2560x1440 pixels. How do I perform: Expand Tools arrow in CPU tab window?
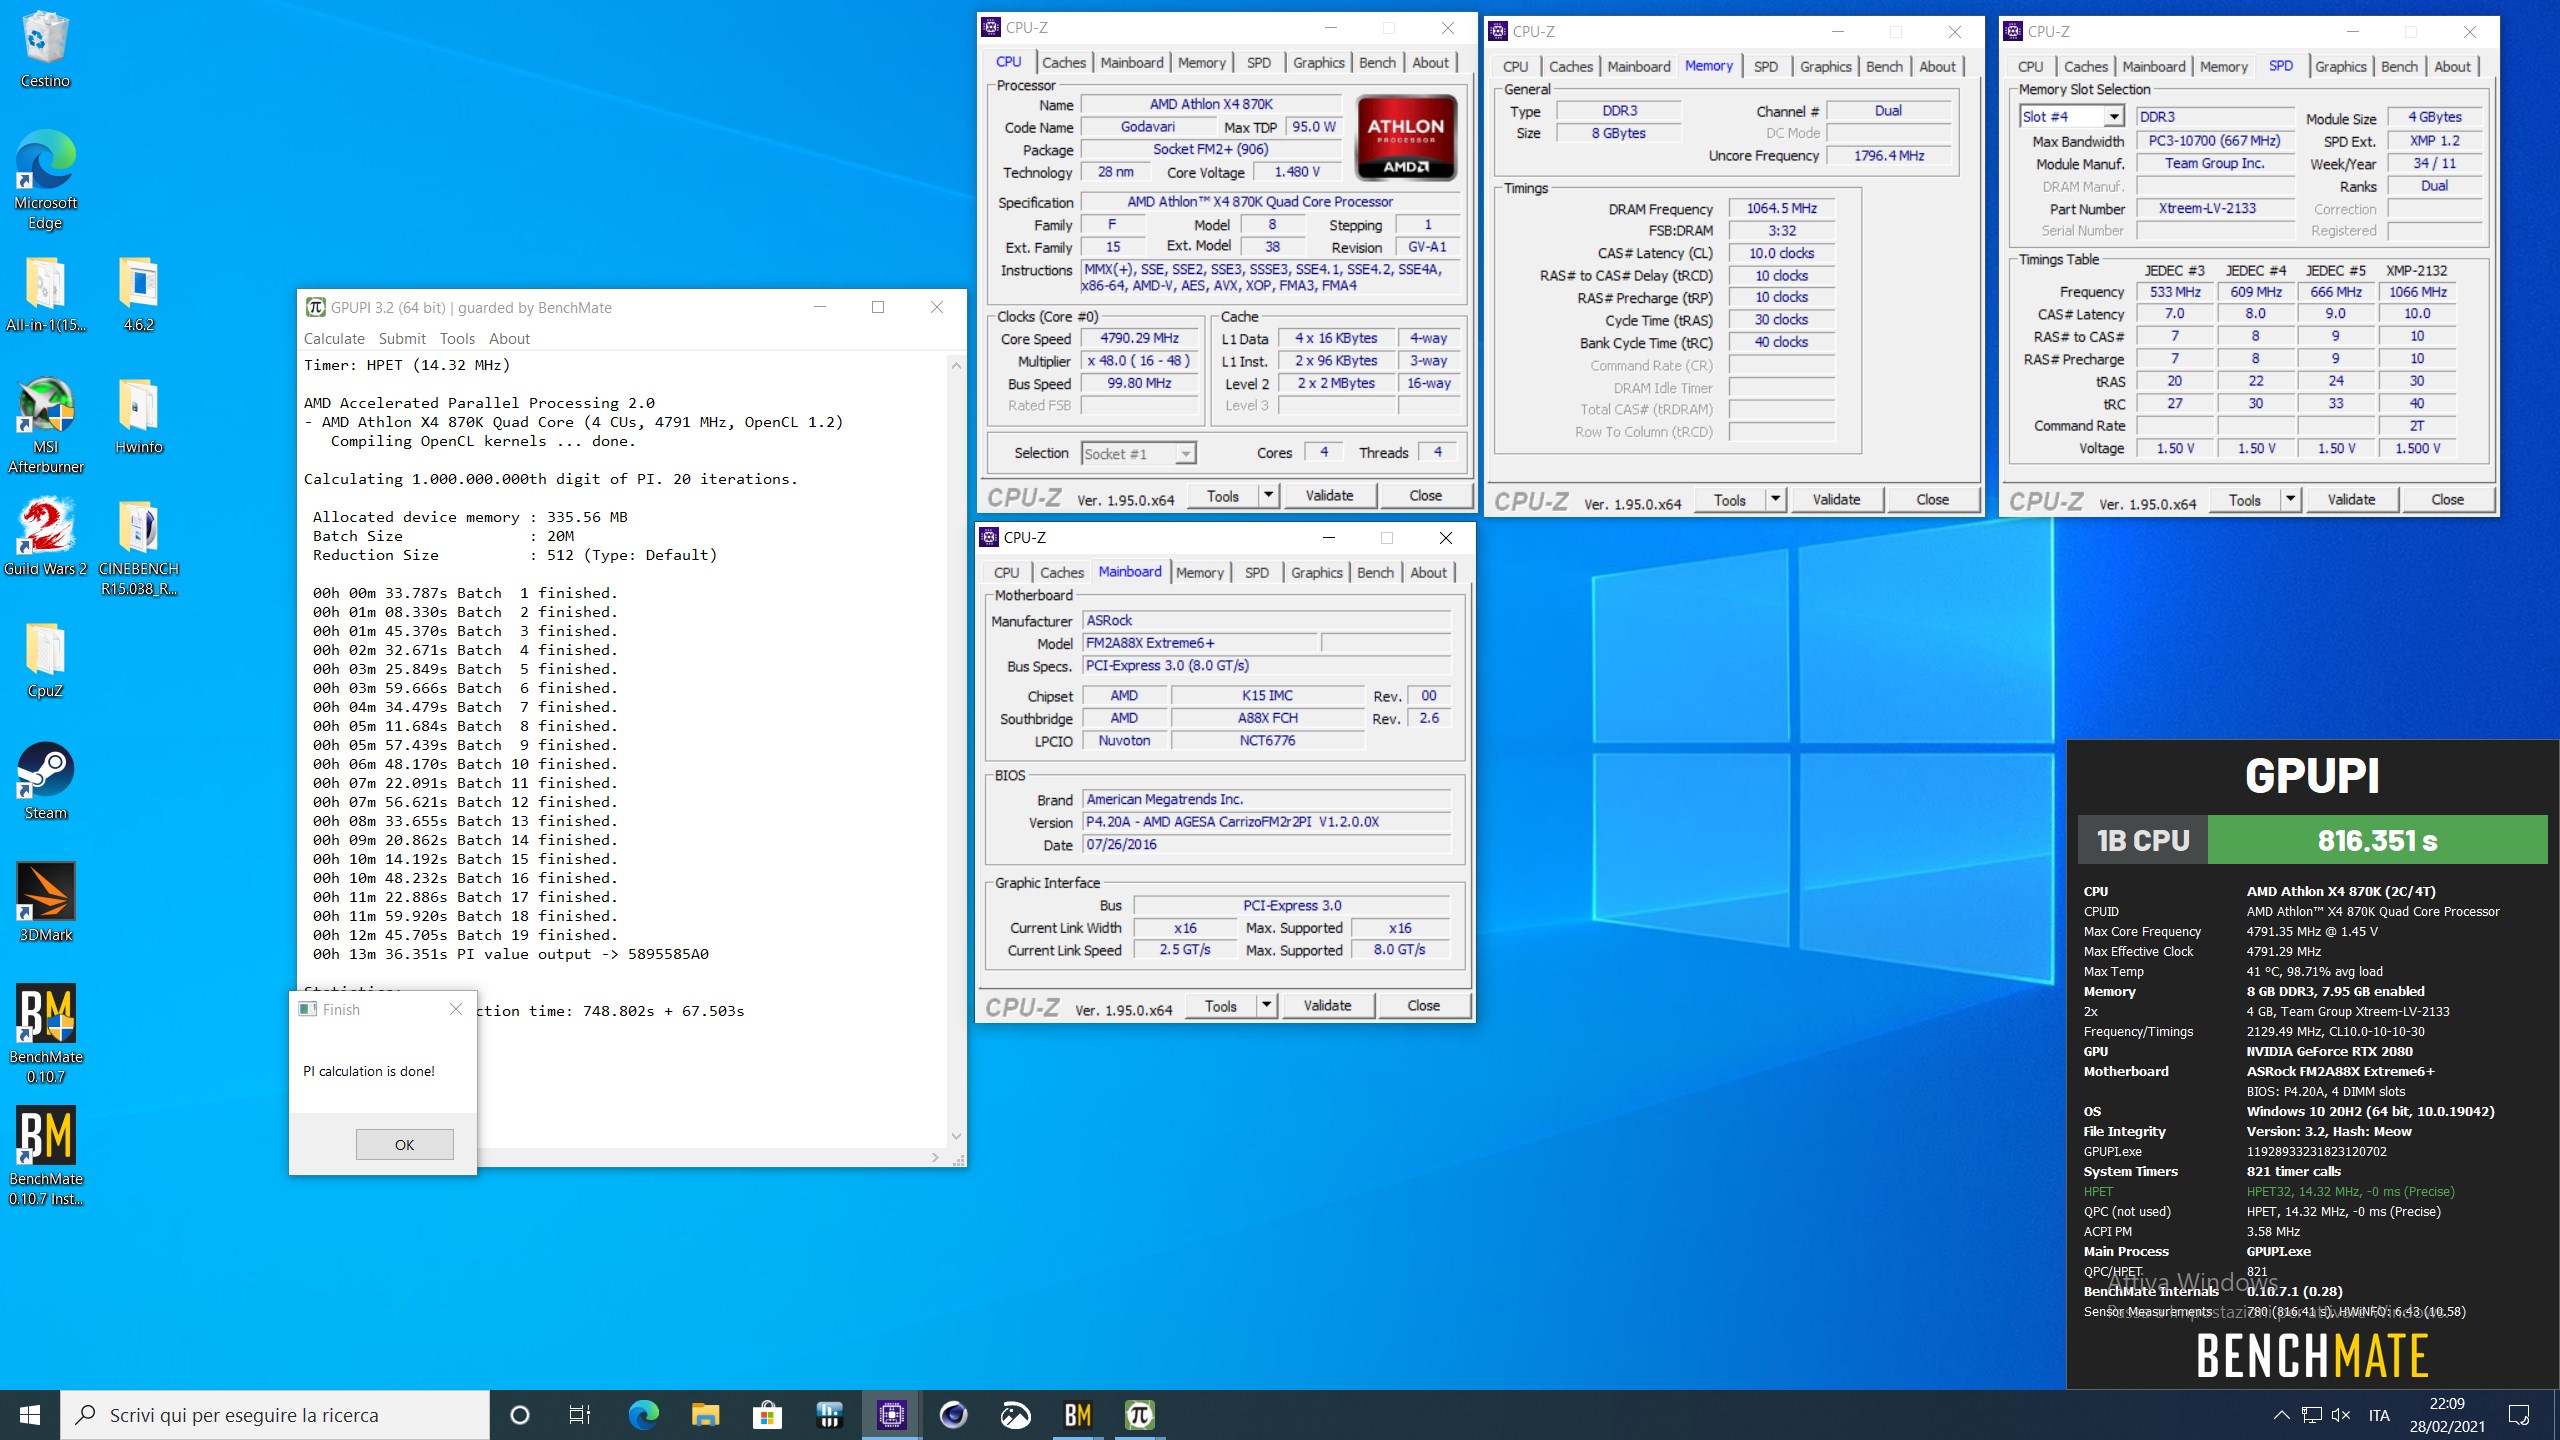1268,496
